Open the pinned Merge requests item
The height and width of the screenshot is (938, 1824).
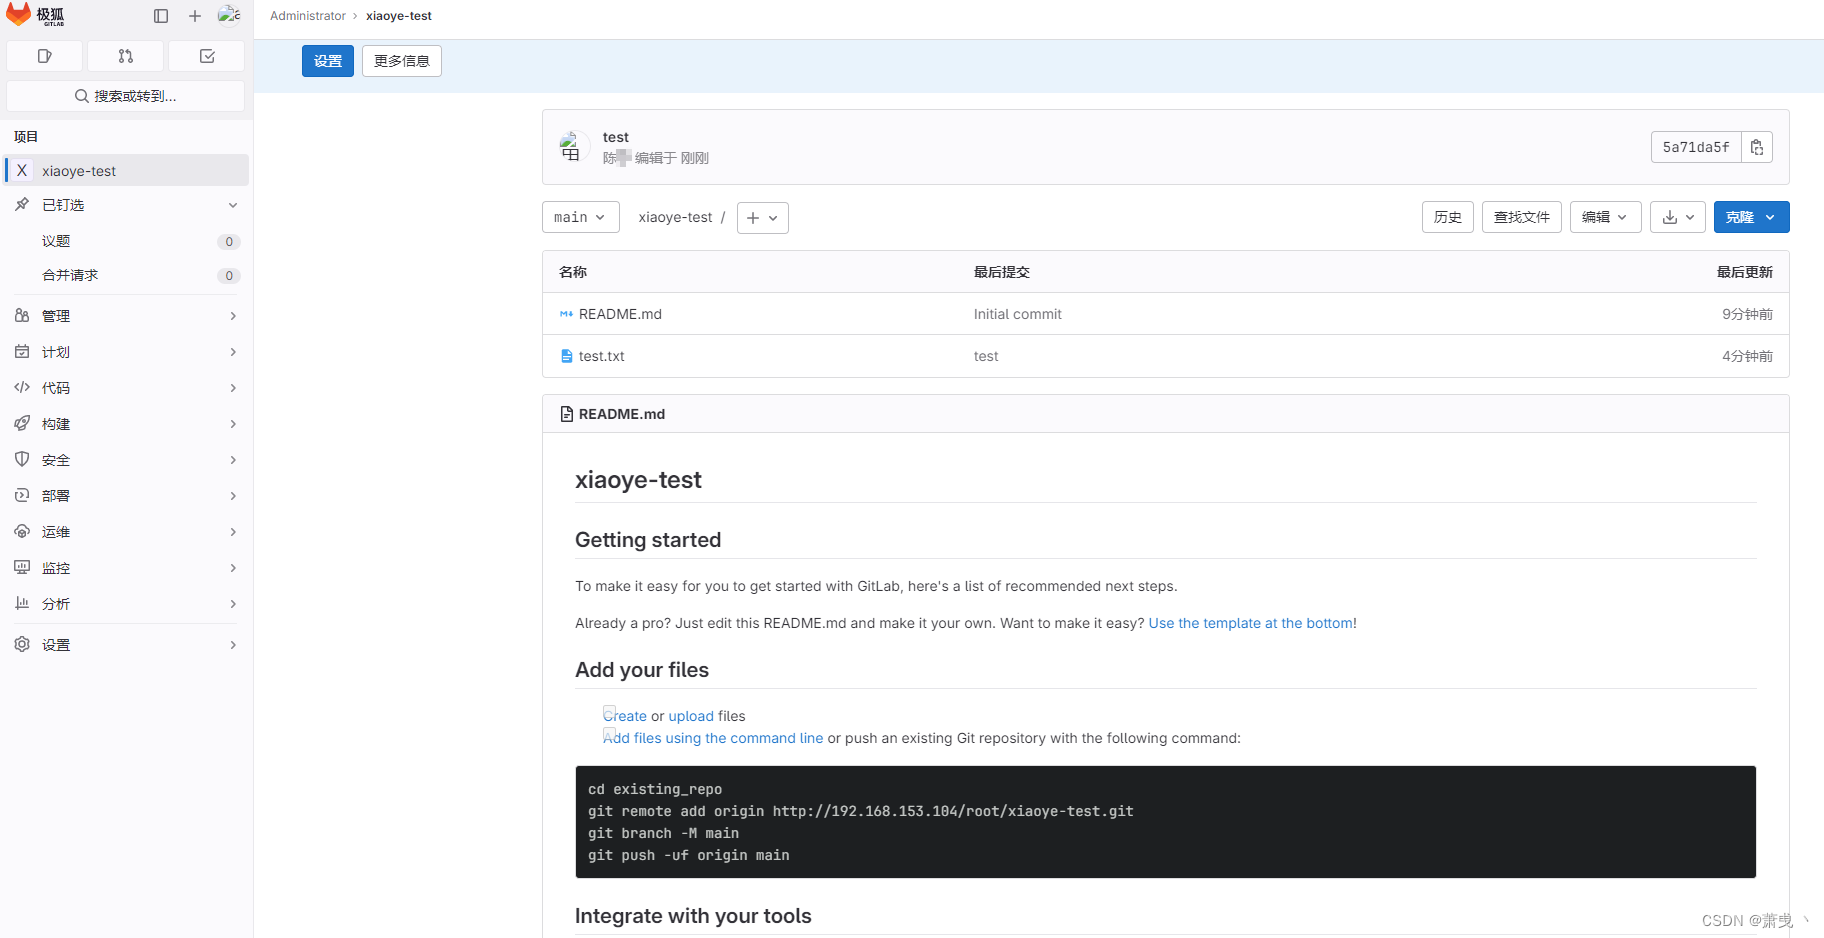click(126, 275)
